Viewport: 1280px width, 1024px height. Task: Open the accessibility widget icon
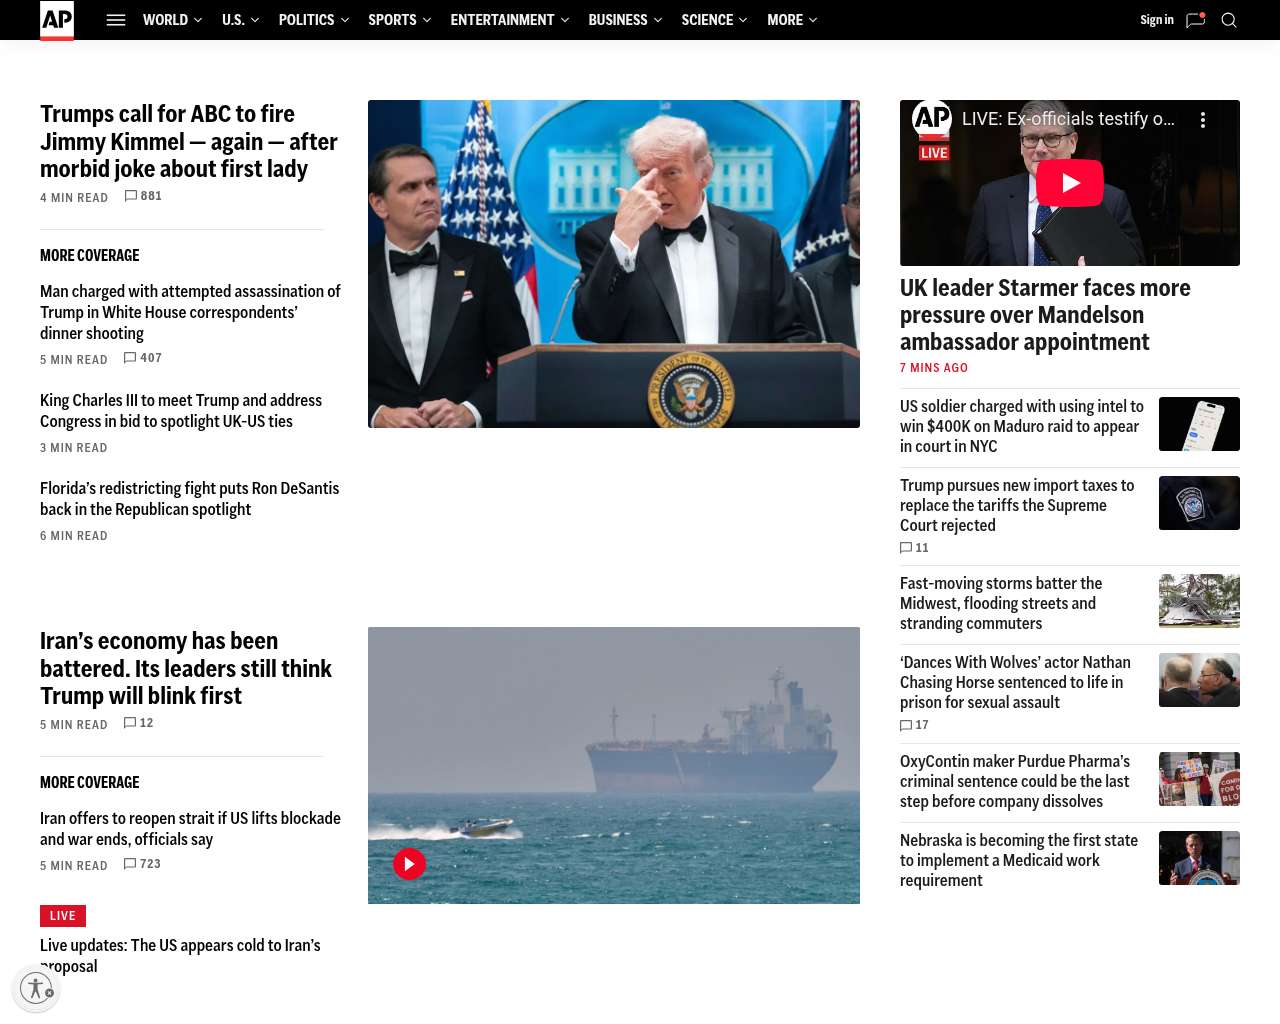click(x=37, y=989)
